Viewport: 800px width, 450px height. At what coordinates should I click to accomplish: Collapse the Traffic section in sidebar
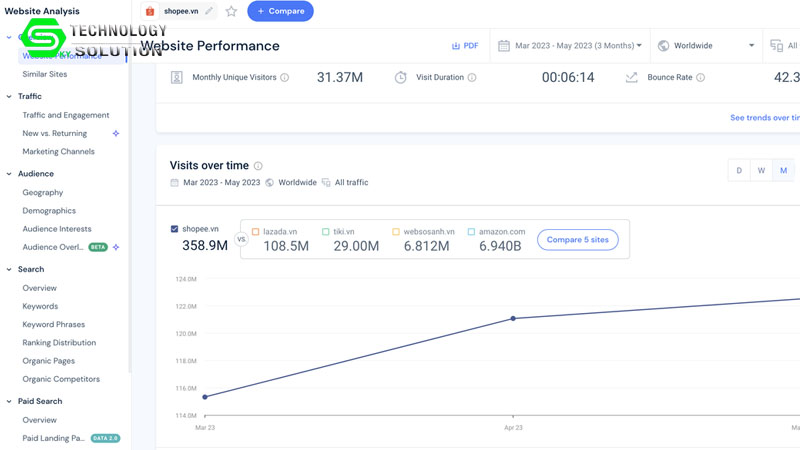pos(9,96)
